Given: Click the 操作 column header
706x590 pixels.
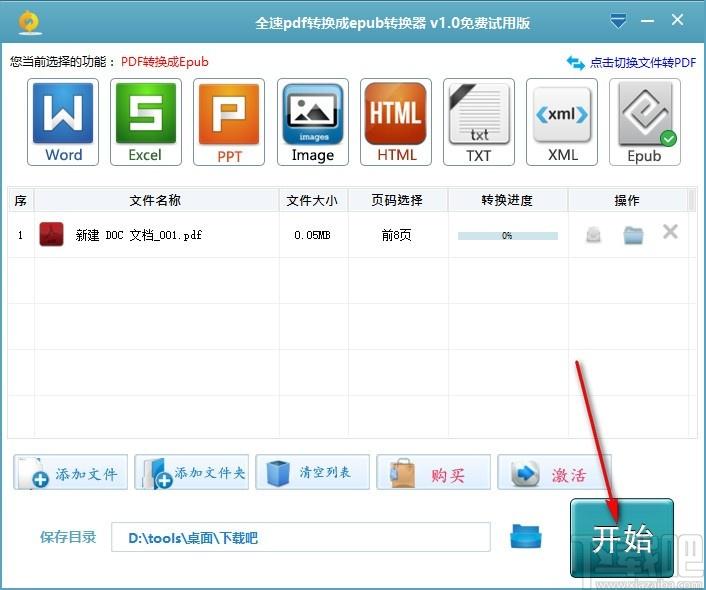Looking at the screenshot, I should pyautogui.click(x=628, y=200).
